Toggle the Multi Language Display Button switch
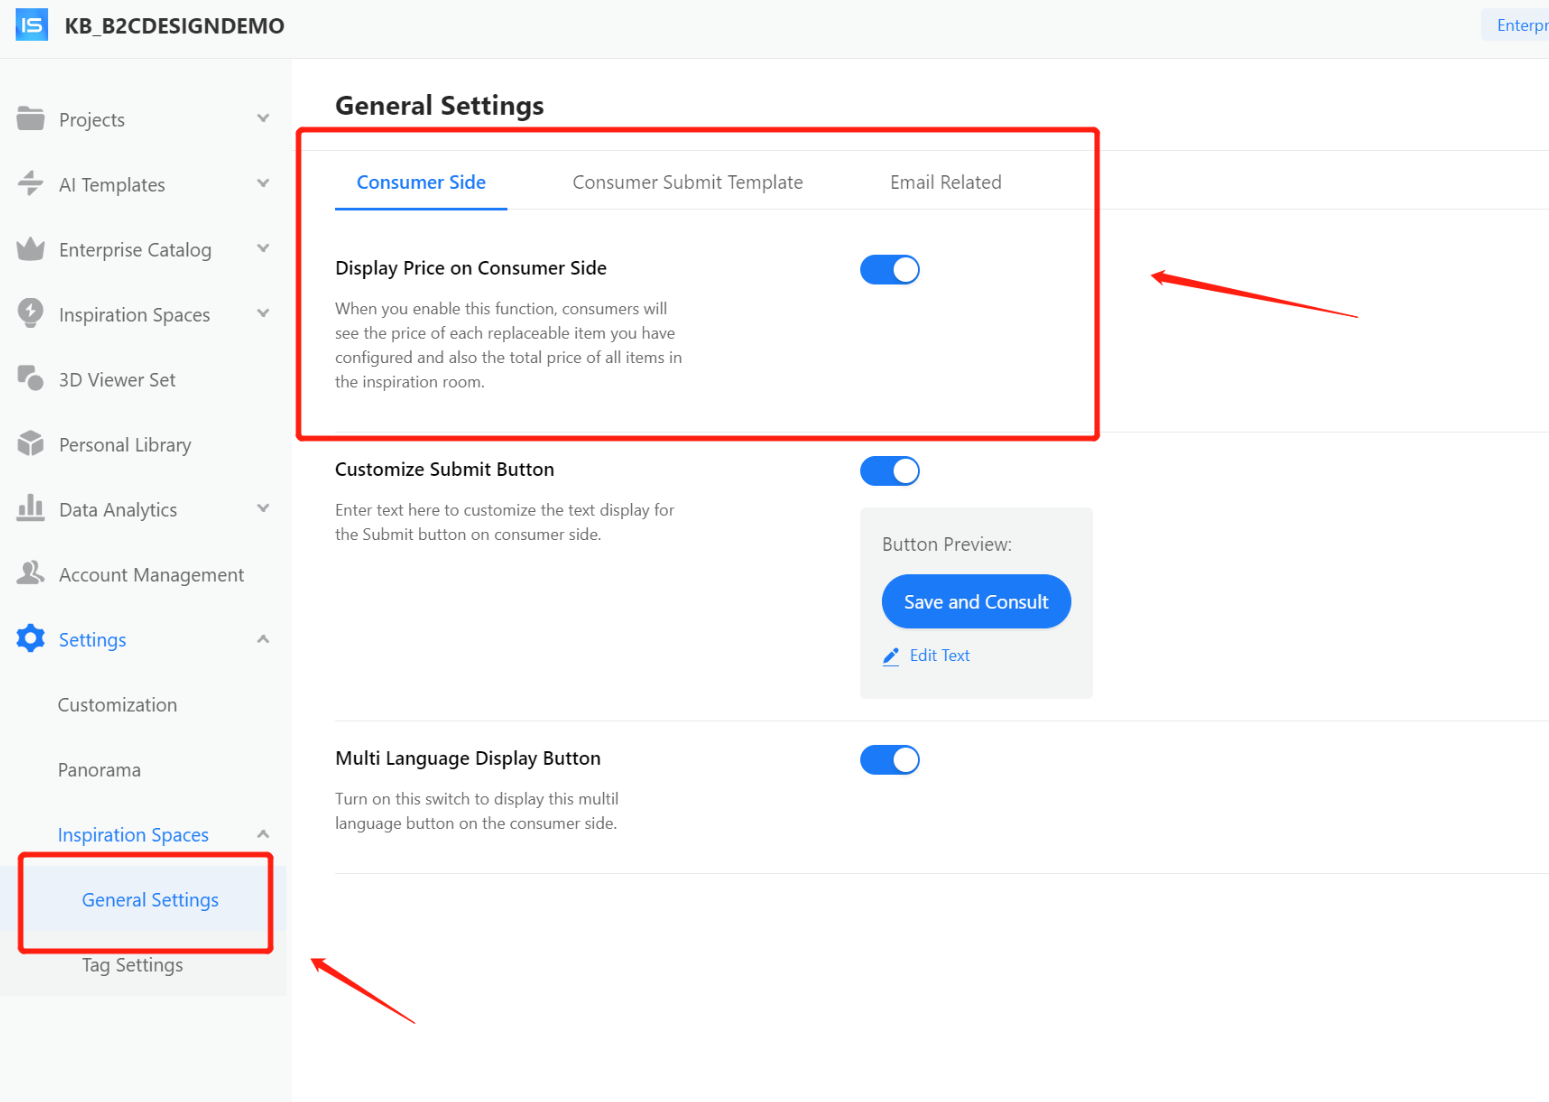Image resolution: width=1549 pixels, height=1102 pixels. click(889, 760)
